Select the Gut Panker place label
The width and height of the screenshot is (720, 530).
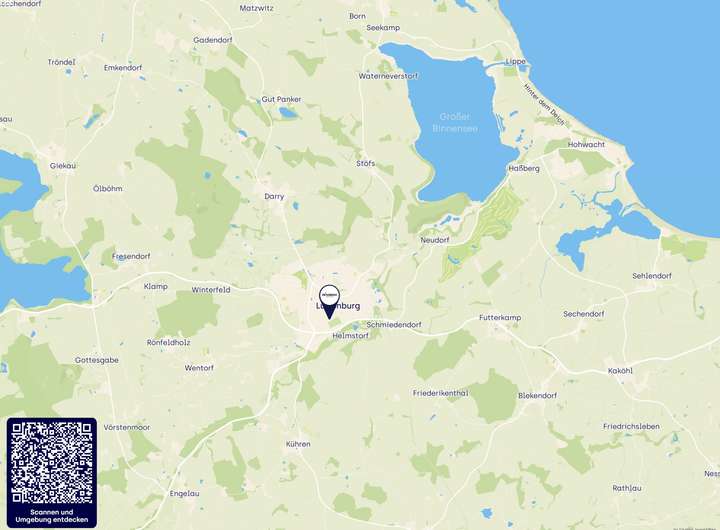[281, 99]
